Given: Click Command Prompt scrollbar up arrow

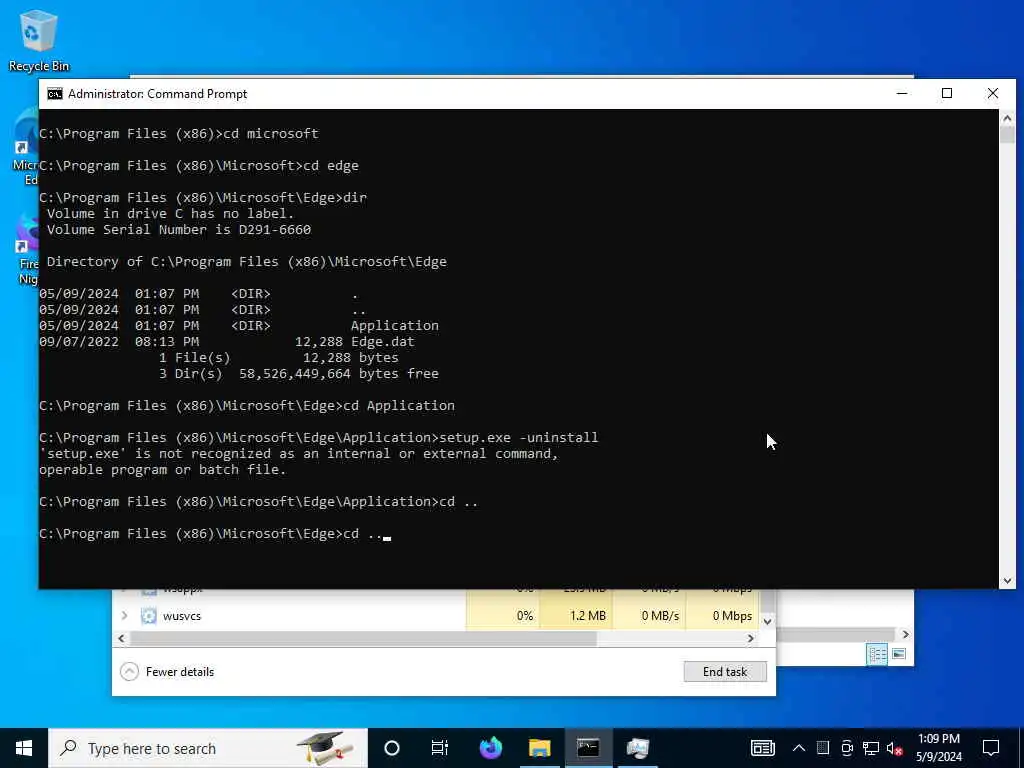Looking at the screenshot, I should click(1007, 118).
